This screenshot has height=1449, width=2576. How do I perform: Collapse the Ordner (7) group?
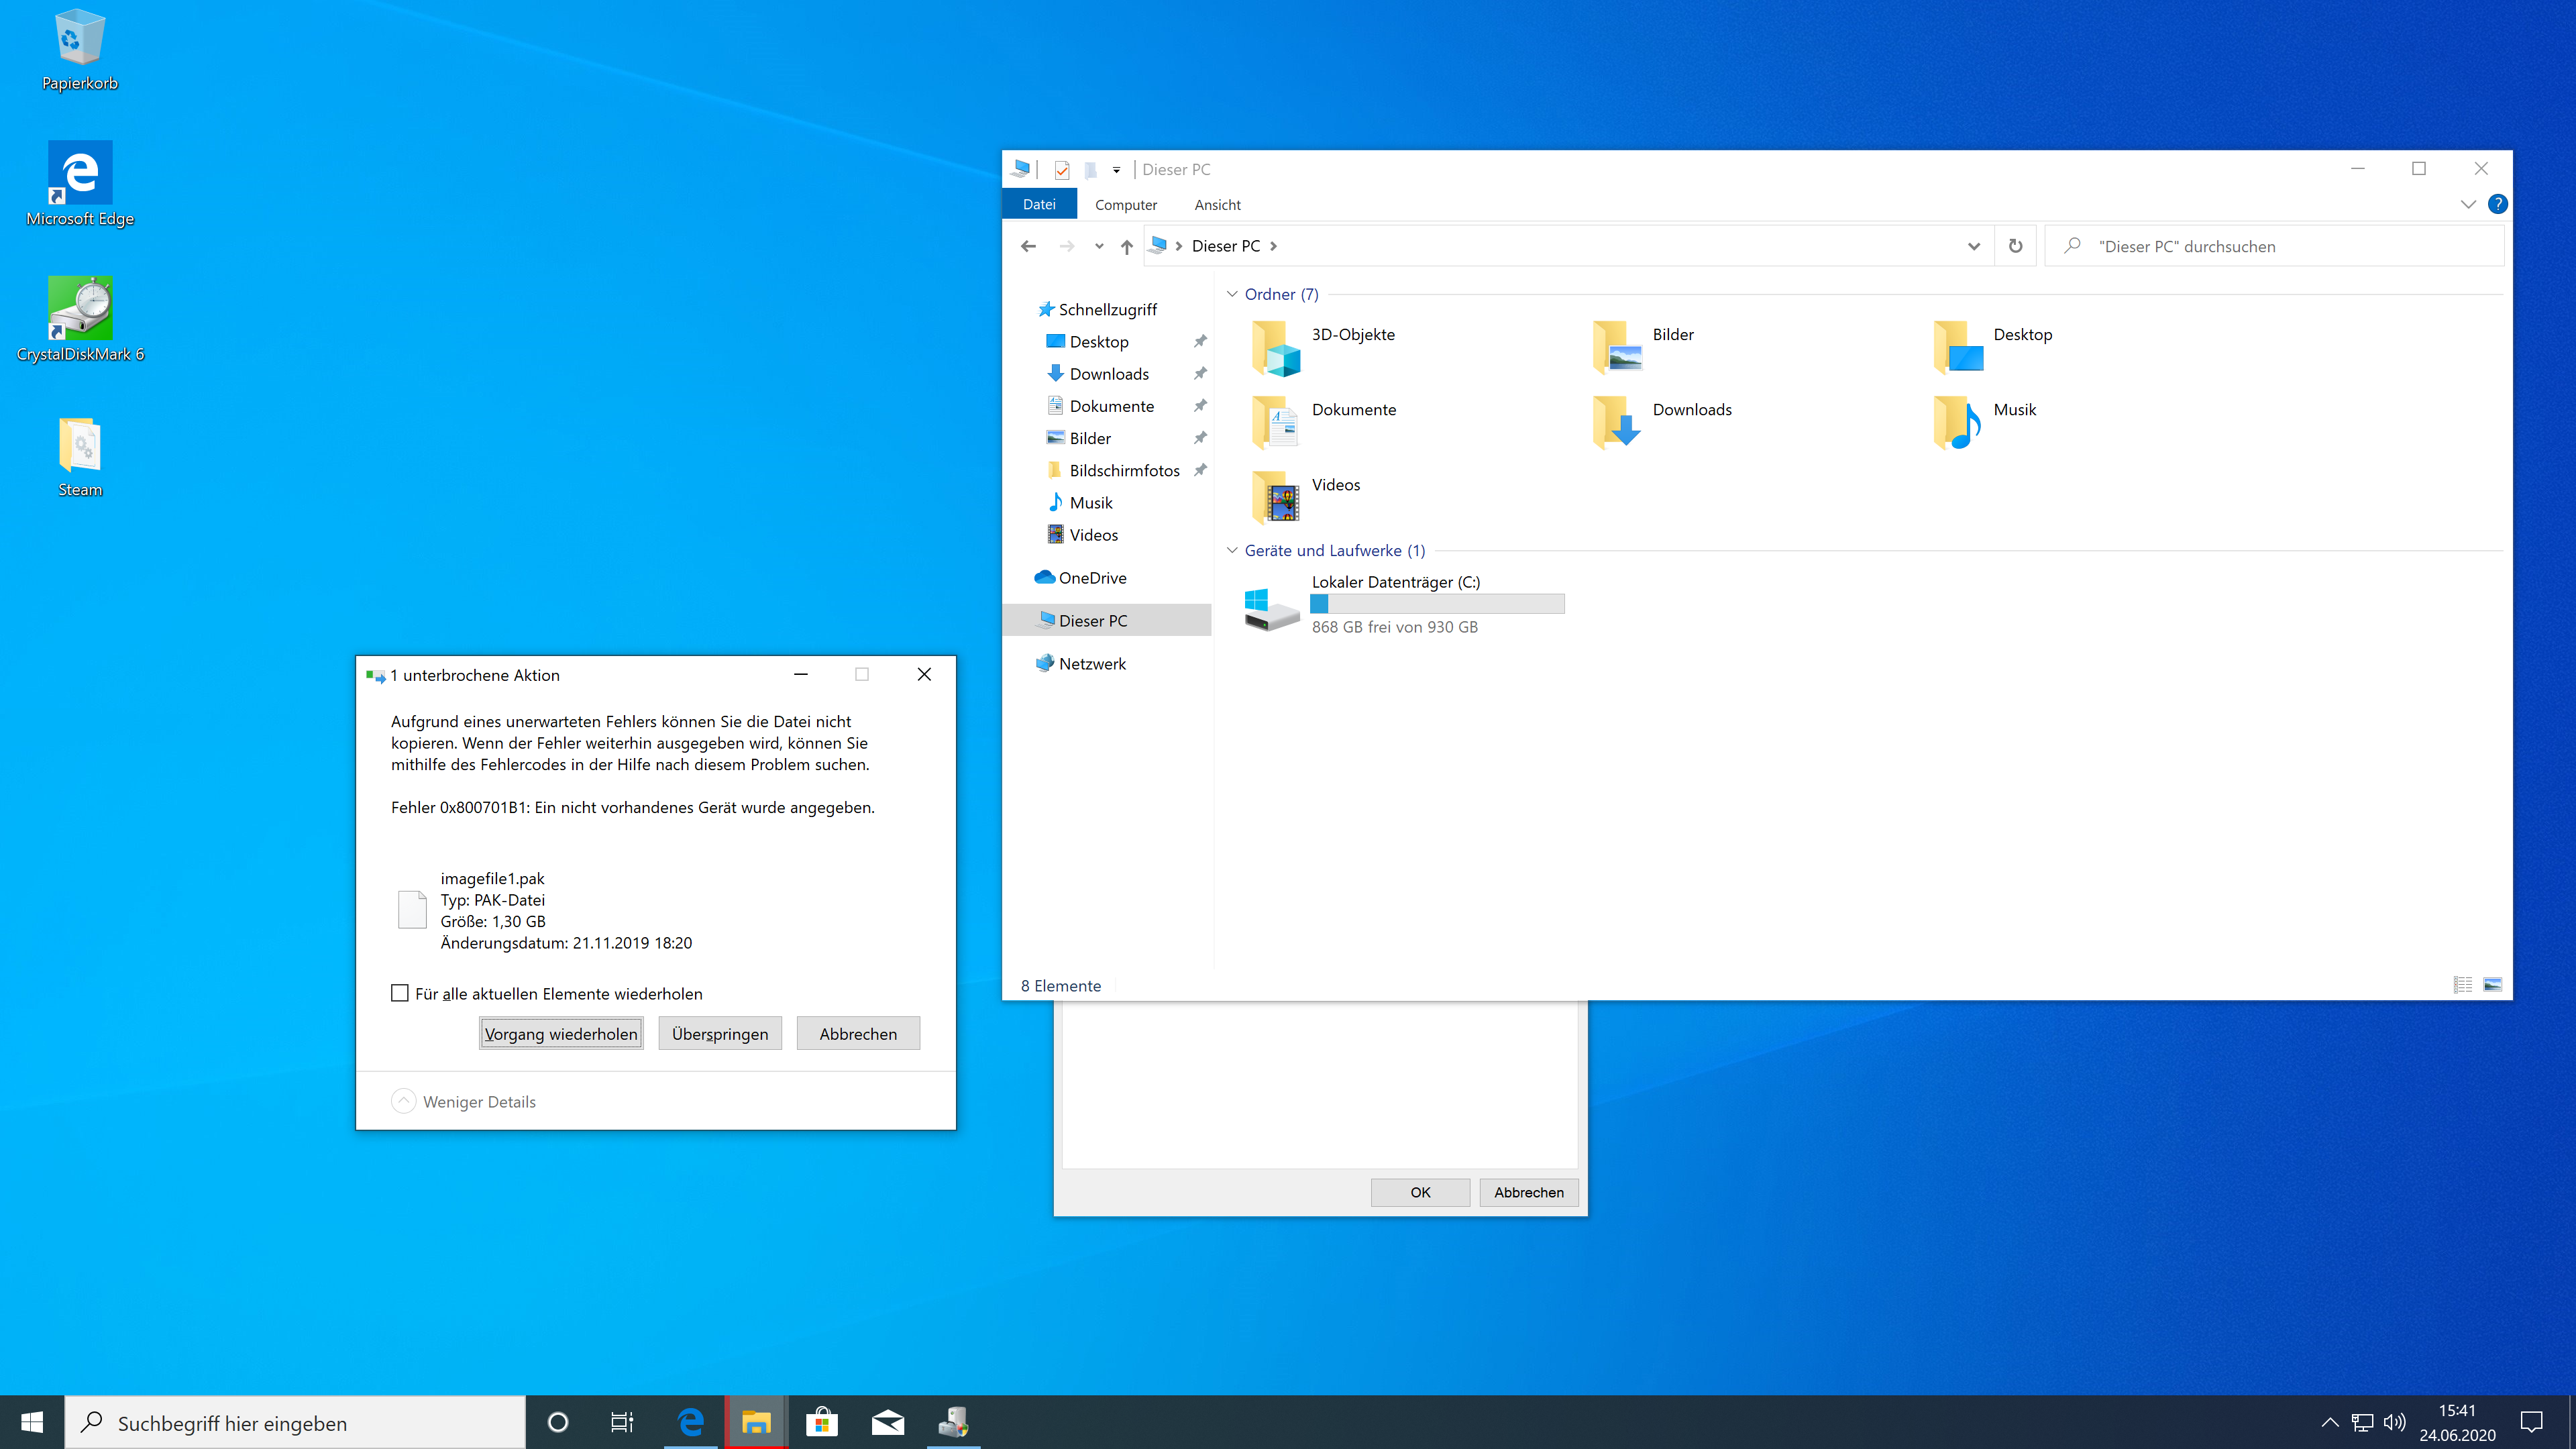1232,294
